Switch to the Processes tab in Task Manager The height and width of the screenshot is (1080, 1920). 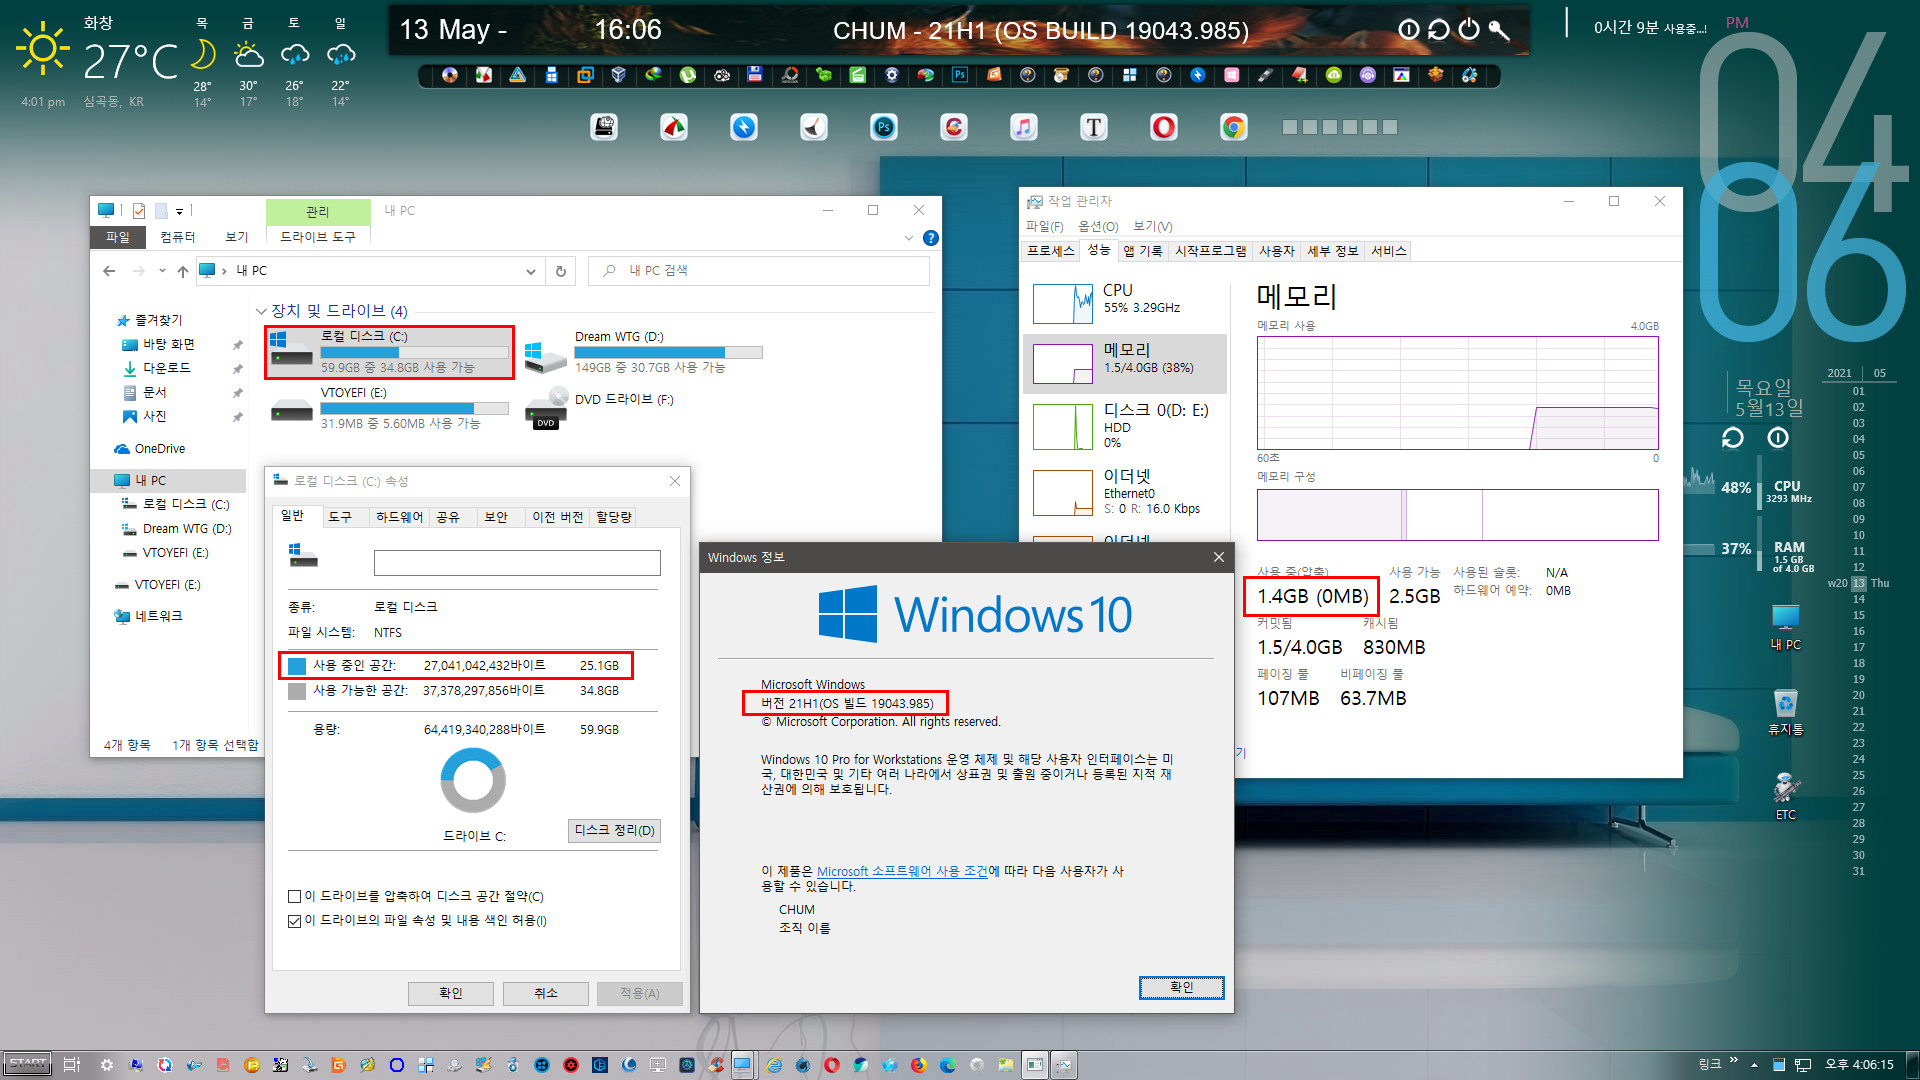tap(1051, 251)
